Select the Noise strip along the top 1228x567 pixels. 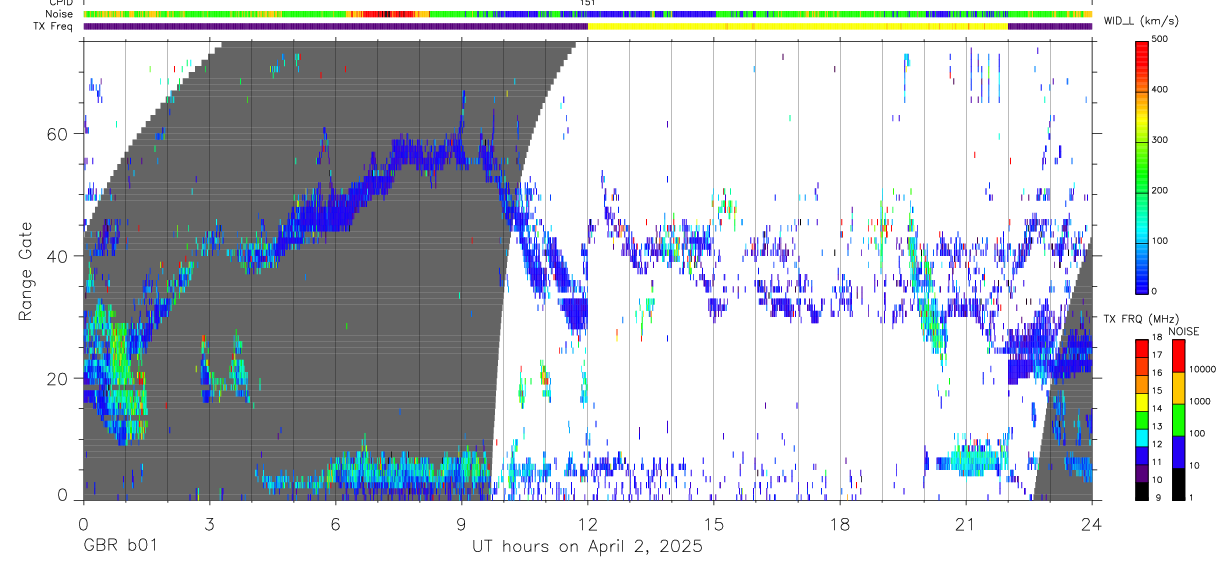[x=588, y=14]
